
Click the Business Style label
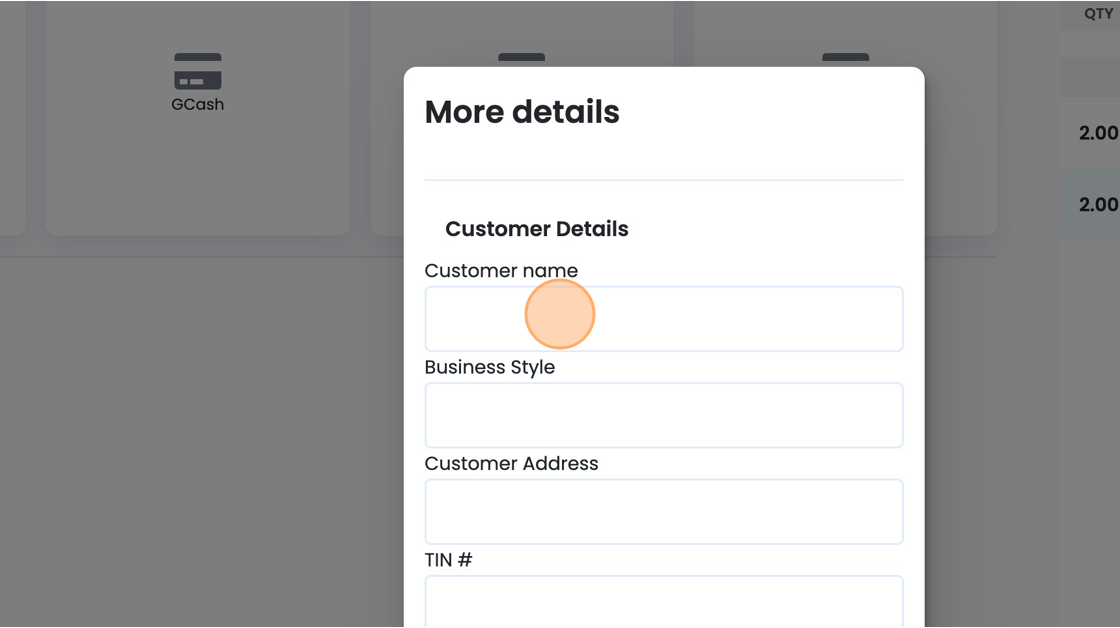(x=489, y=367)
